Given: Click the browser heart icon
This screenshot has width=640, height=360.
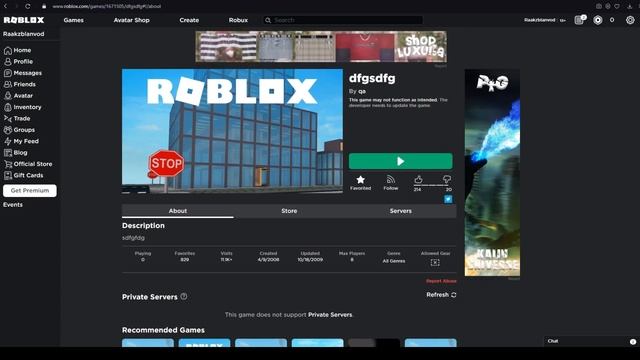Looking at the screenshot, I should [x=617, y=6].
